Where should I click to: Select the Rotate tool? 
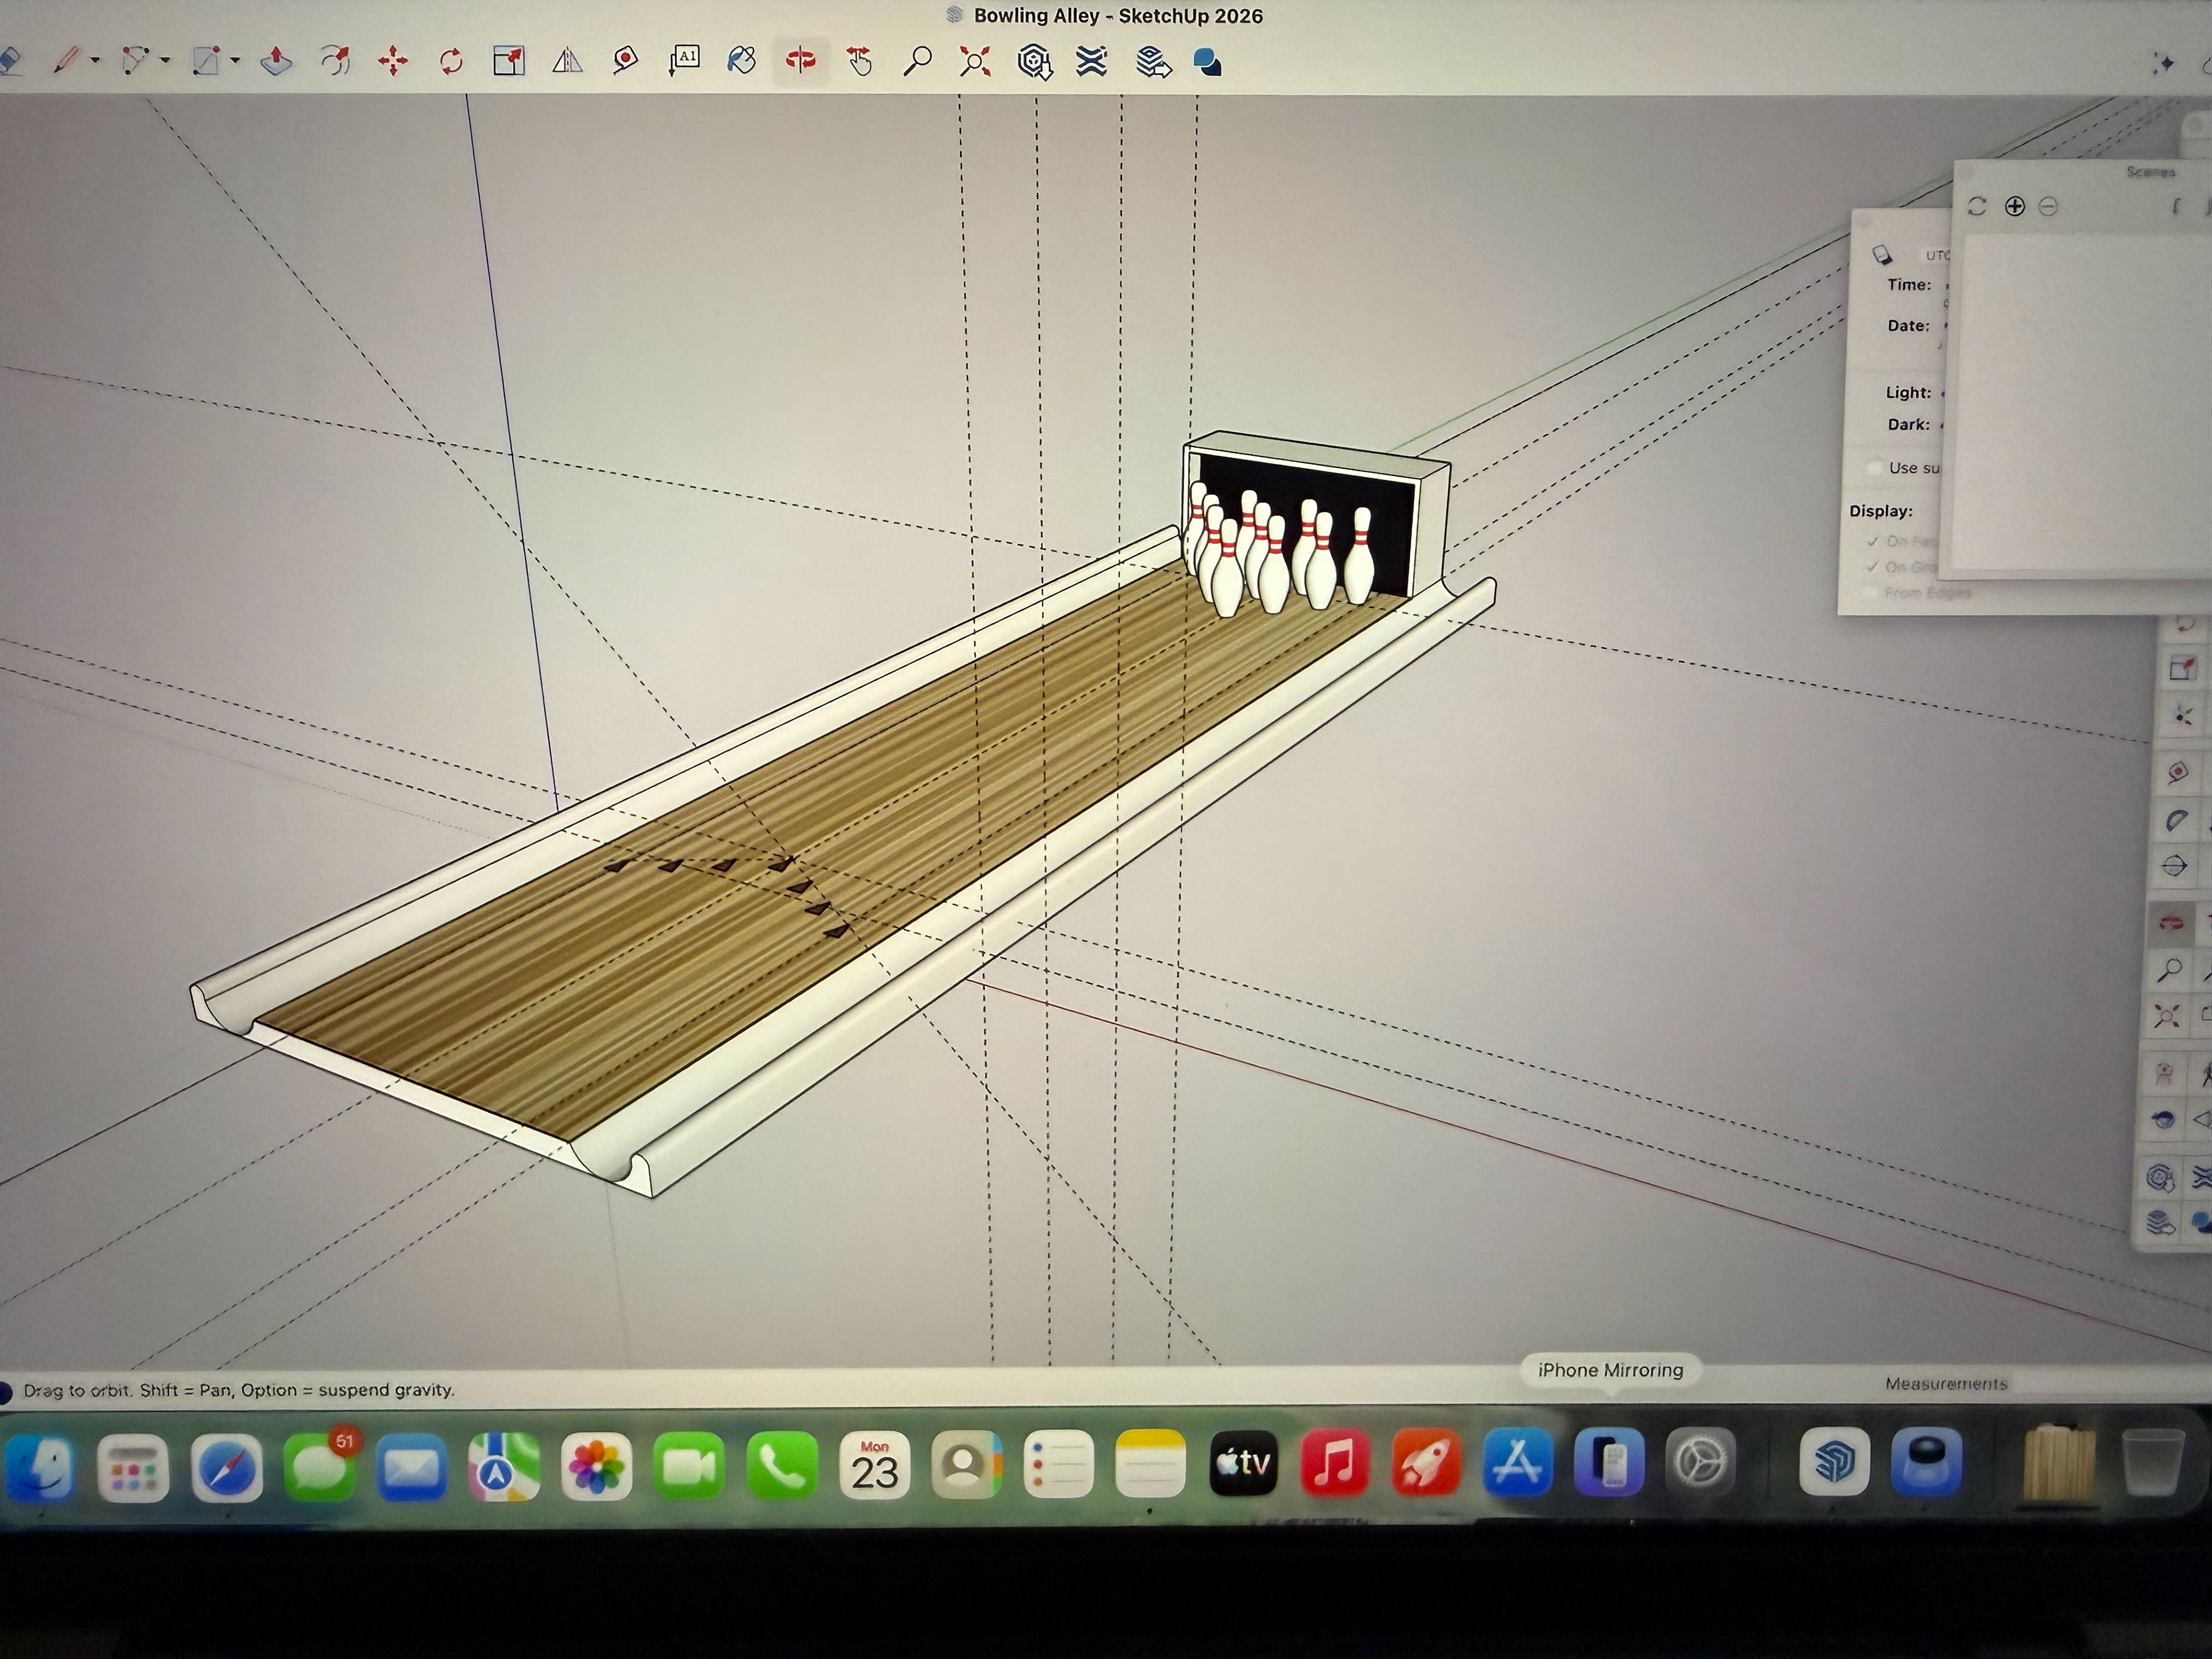tap(451, 62)
